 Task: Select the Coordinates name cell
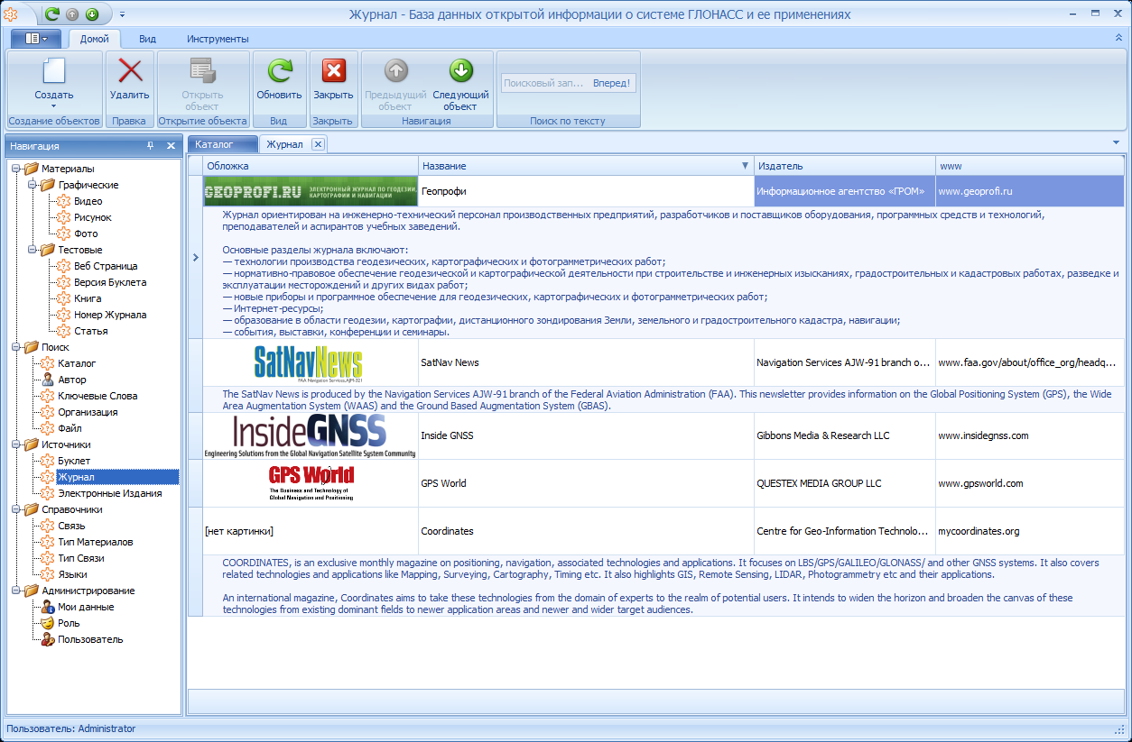(x=586, y=531)
